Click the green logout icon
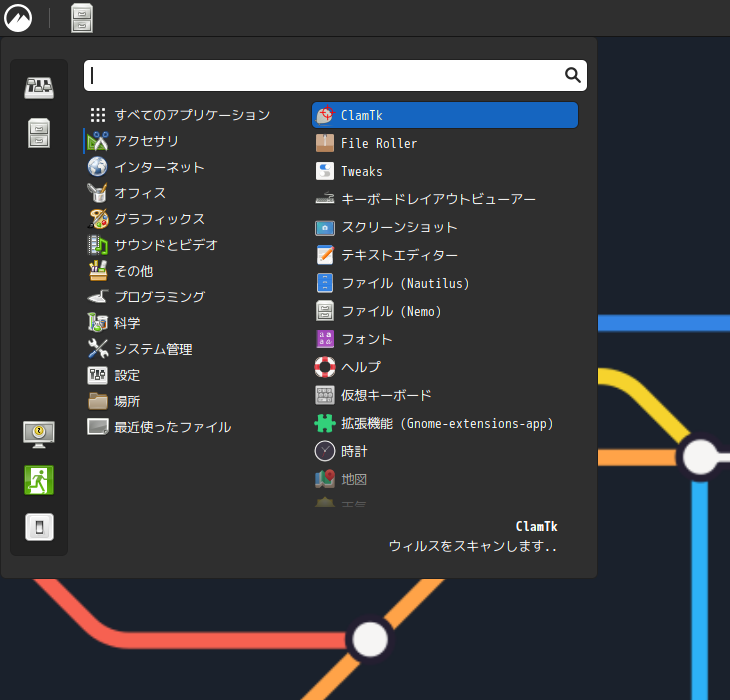730x700 pixels. pos(39,480)
